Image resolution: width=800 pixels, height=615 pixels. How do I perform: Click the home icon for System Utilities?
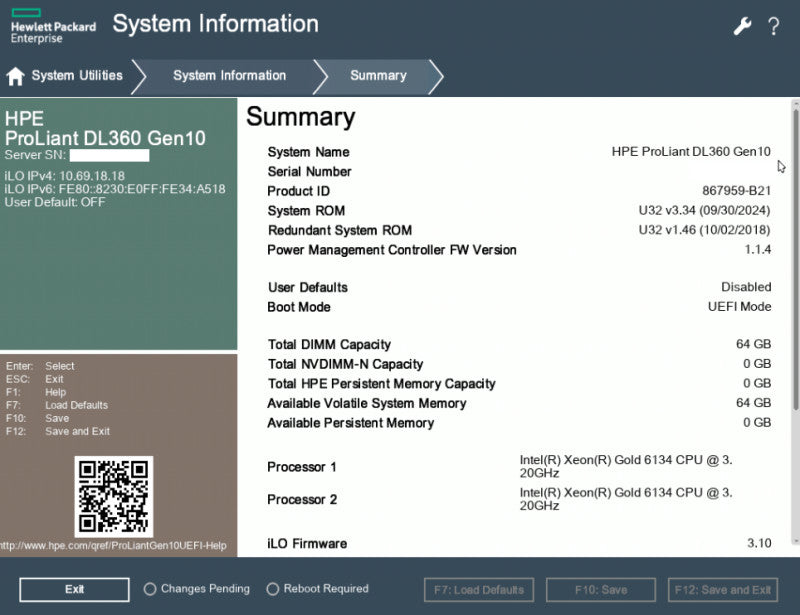point(15,76)
